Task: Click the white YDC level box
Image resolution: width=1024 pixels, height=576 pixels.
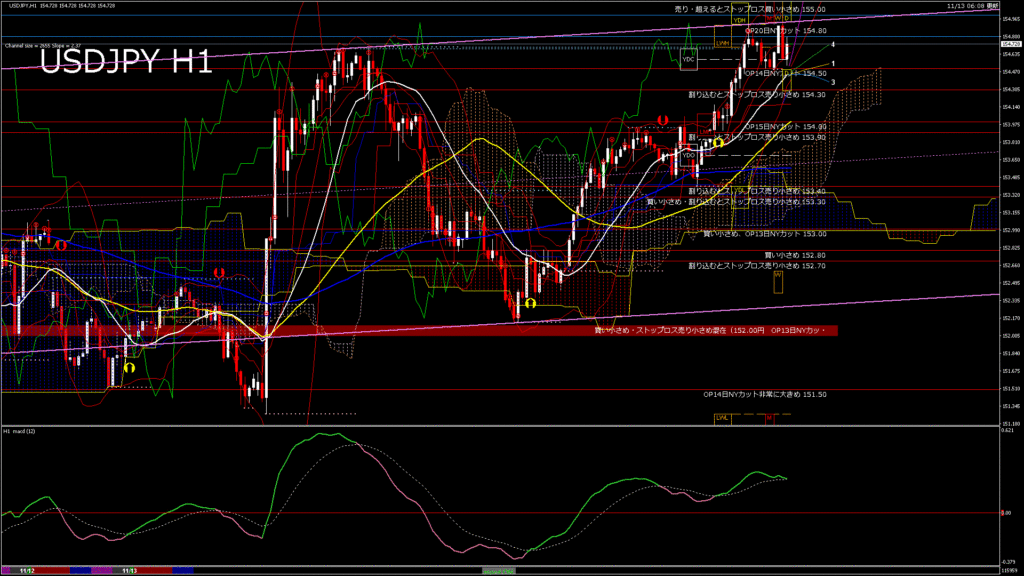Action: [x=688, y=60]
